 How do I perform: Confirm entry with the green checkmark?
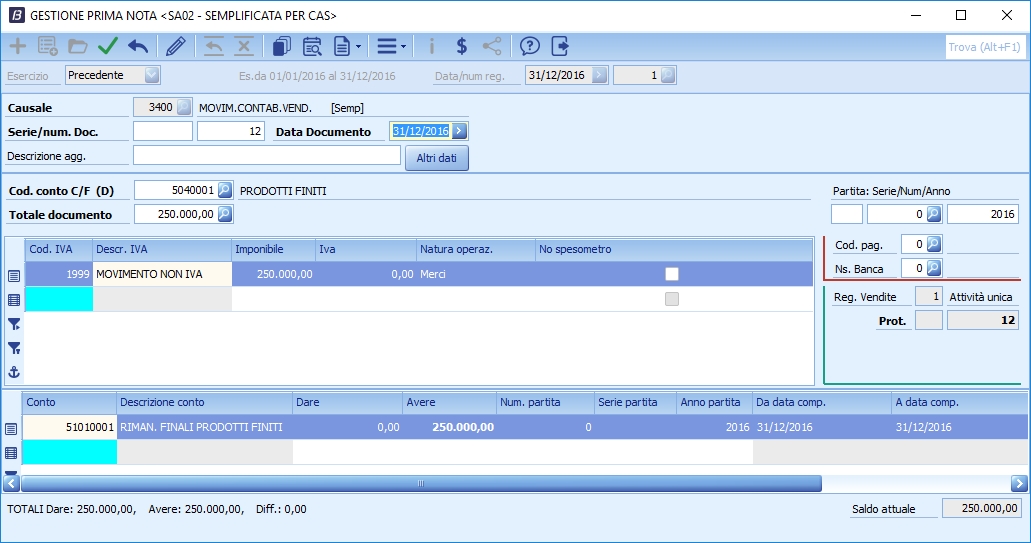[108, 46]
